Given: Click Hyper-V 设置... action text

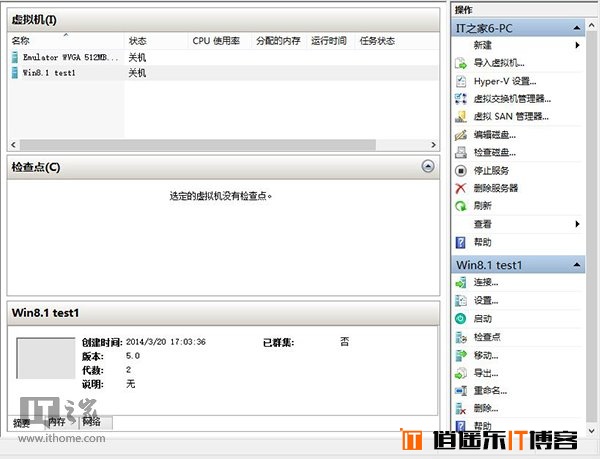Looking at the screenshot, I should coord(505,81).
